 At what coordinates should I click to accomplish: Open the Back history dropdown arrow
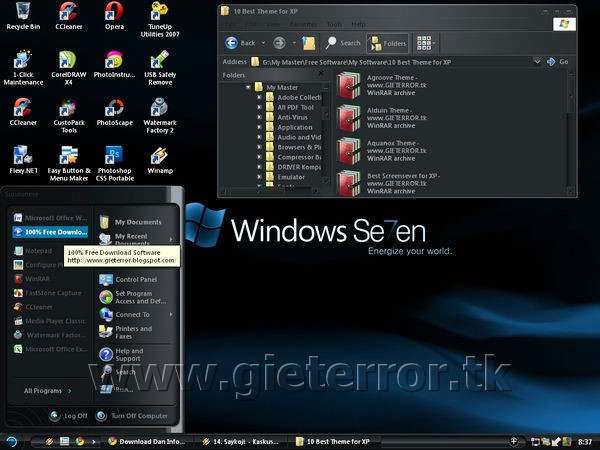(263, 43)
